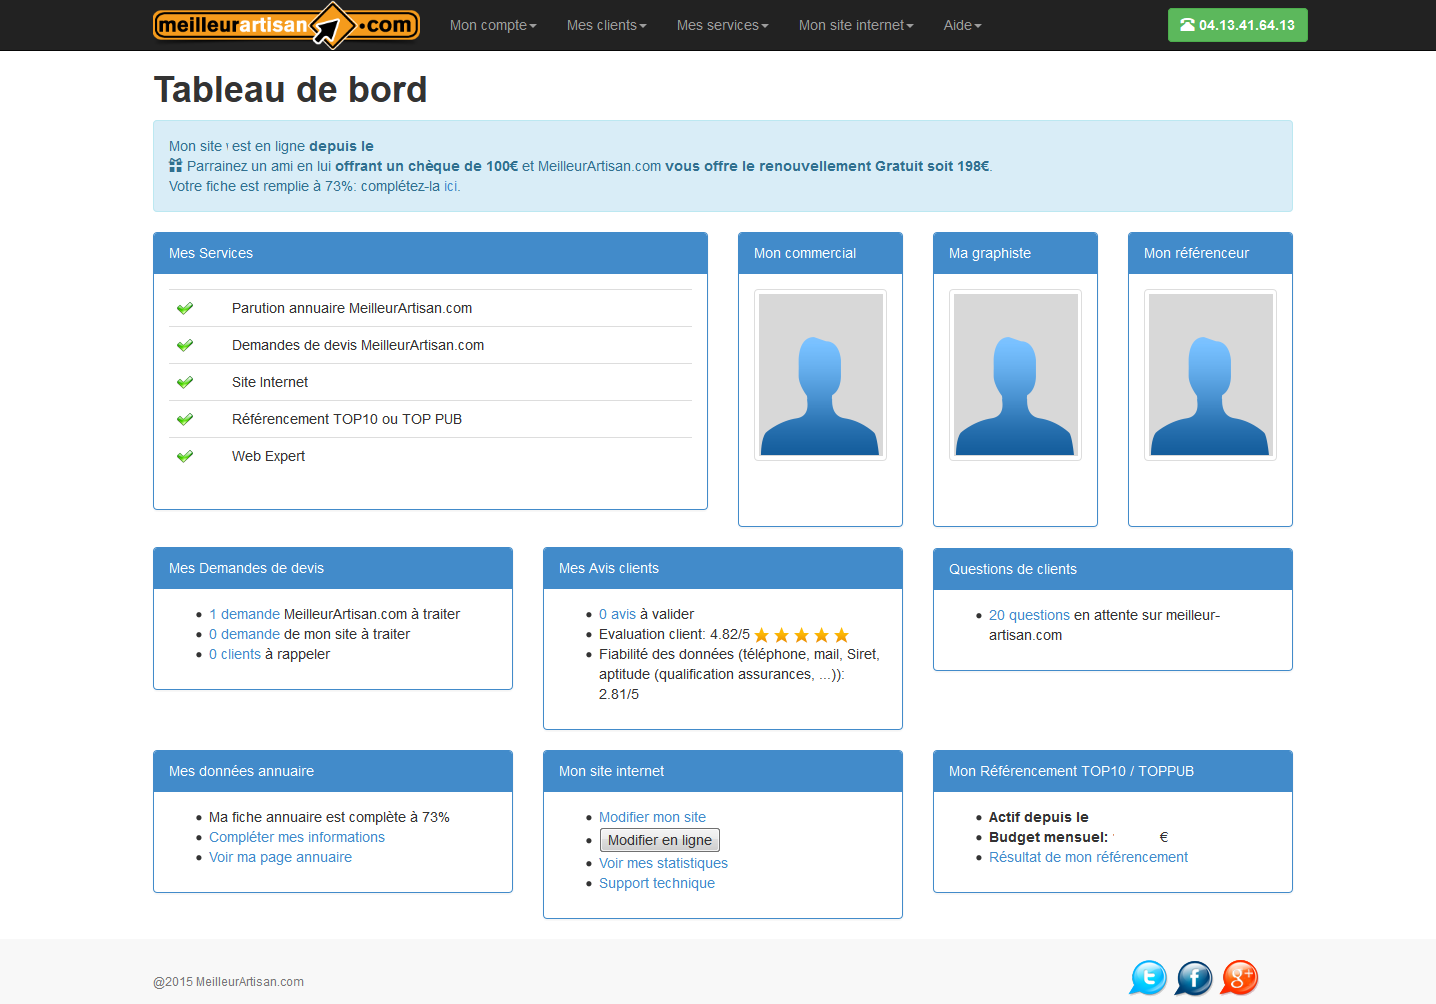Viewport: 1436px width, 1004px height.
Task: Click 'Référencement TOP10 ou TOP PUB' text
Action: [347, 419]
